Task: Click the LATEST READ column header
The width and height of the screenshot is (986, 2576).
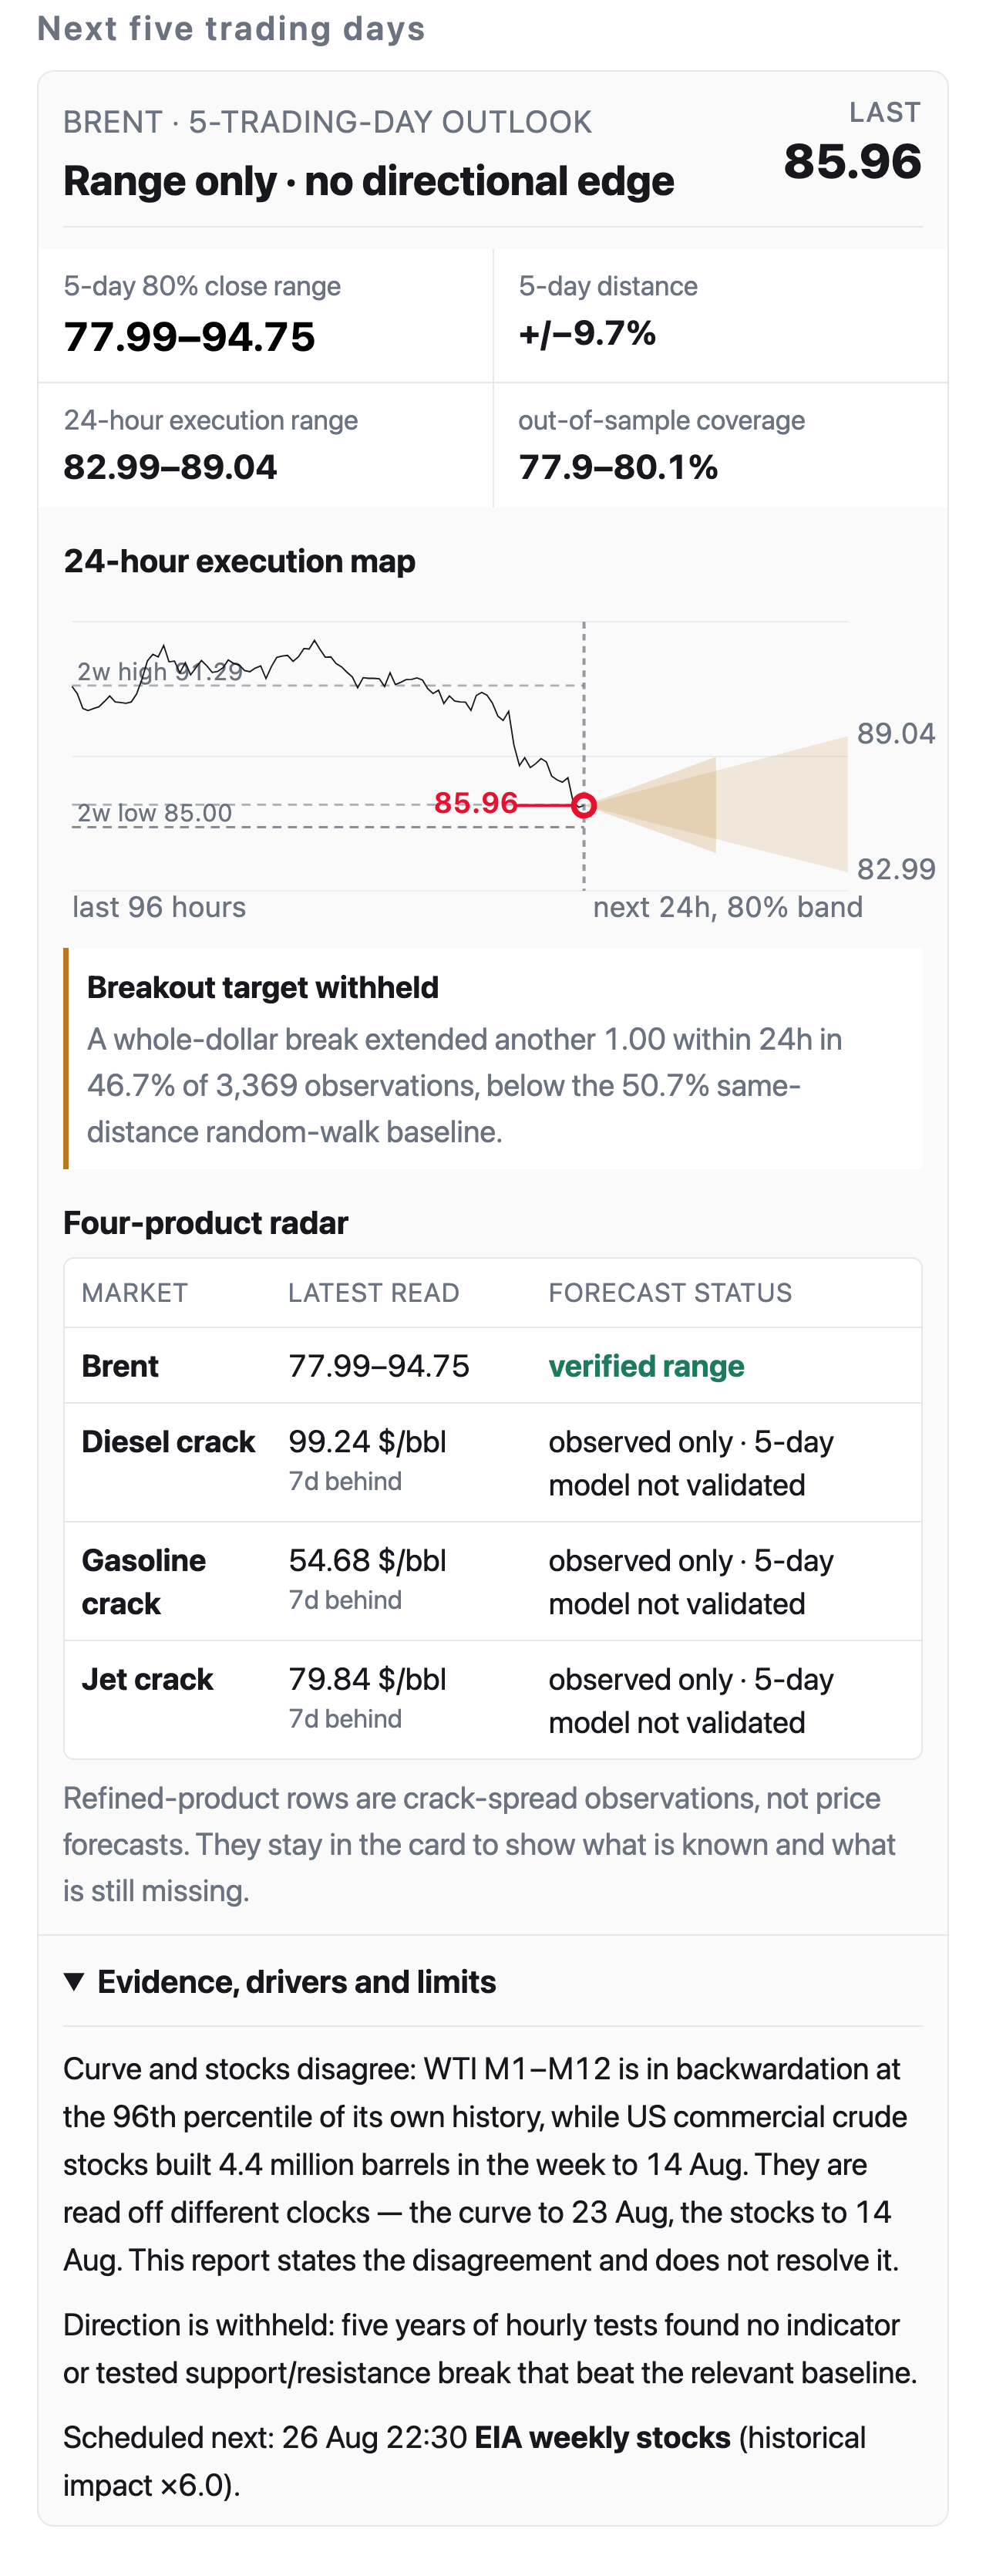Action: point(374,1293)
